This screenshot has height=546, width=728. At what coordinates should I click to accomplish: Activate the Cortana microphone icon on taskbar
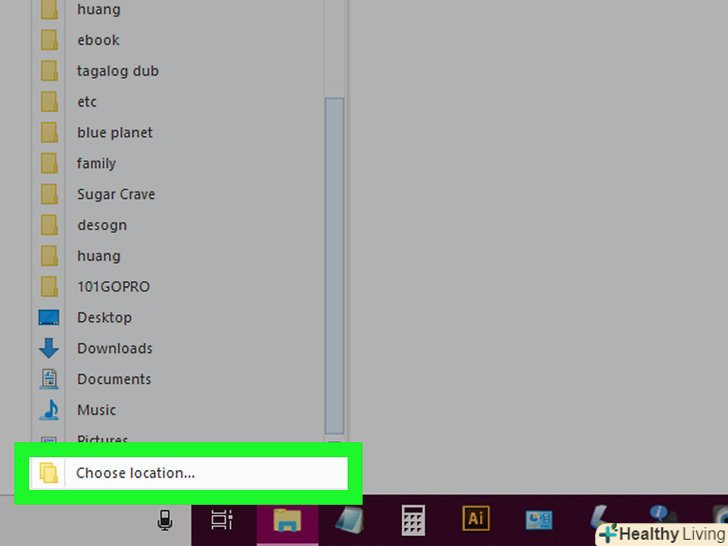pyautogui.click(x=165, y=520)
